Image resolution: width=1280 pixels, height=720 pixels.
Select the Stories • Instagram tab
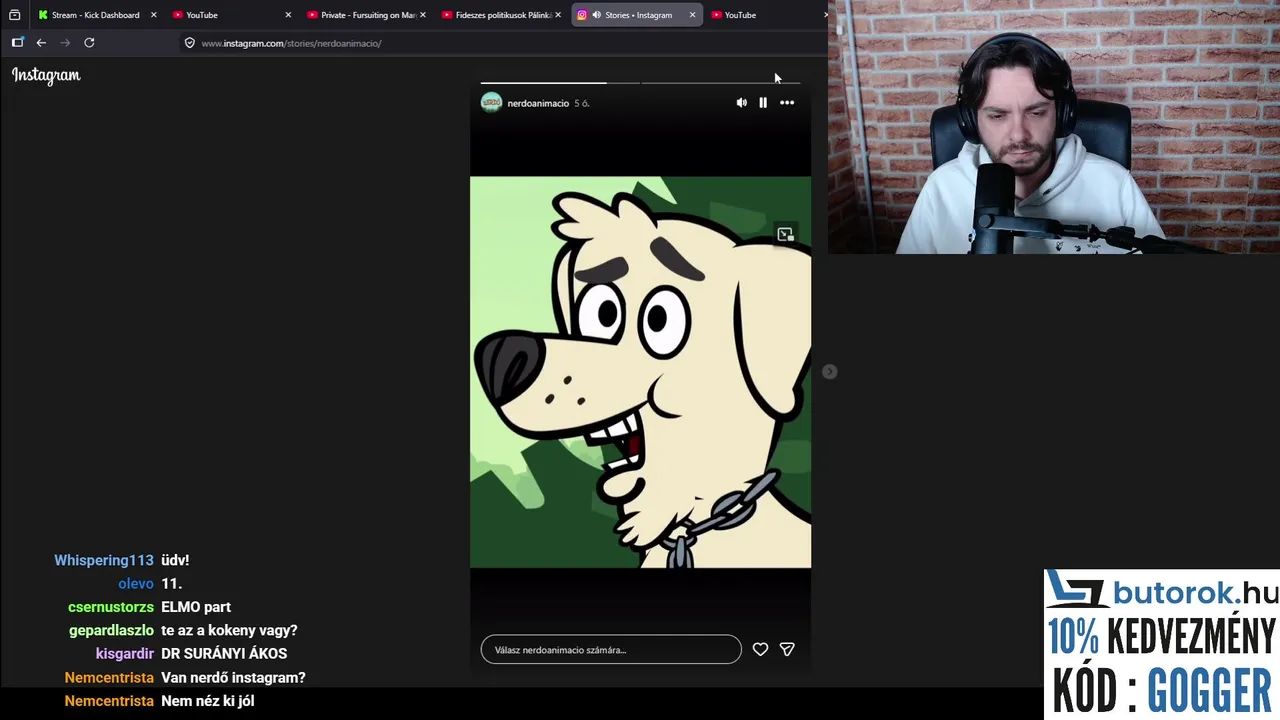(638, 15)
